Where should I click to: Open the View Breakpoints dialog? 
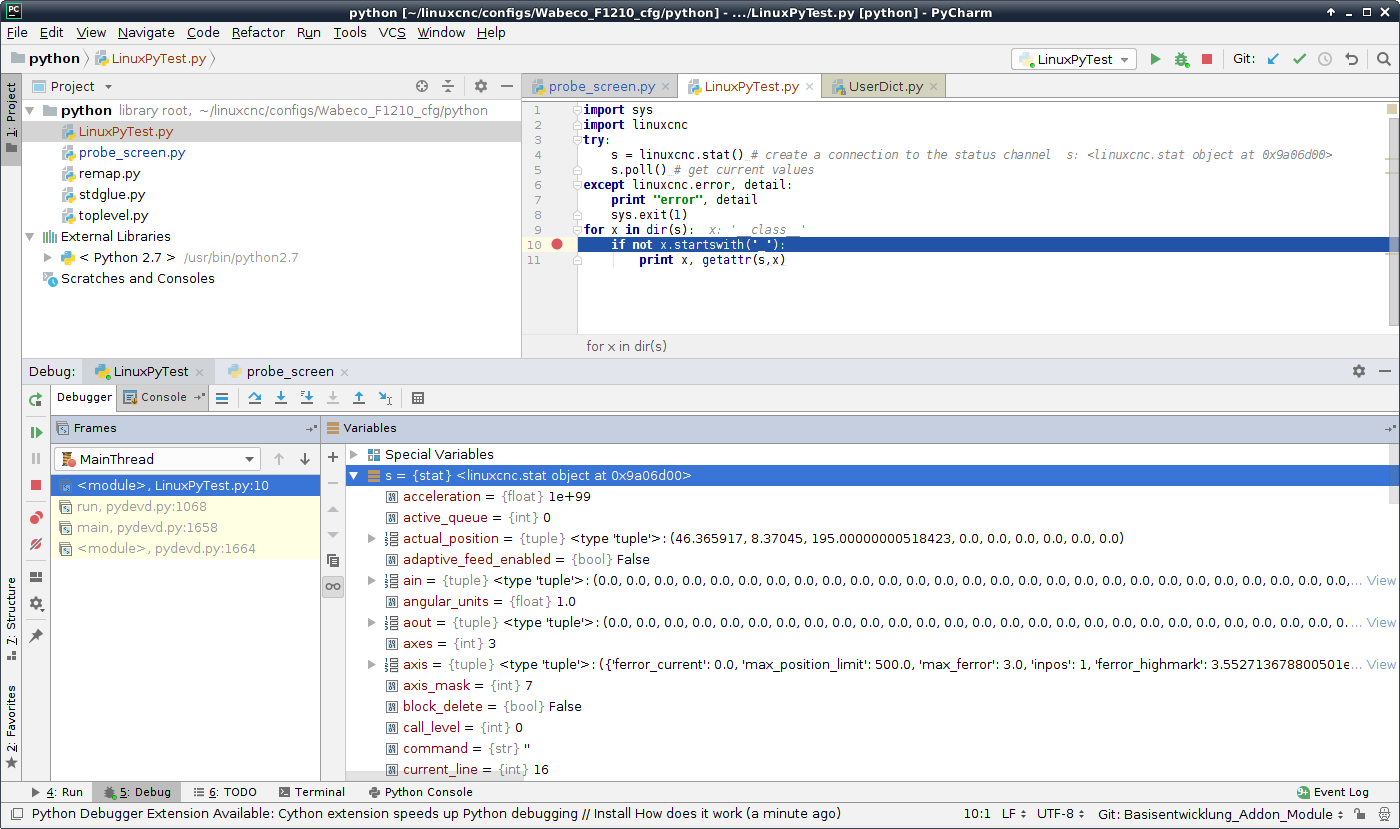pos(36,518)
